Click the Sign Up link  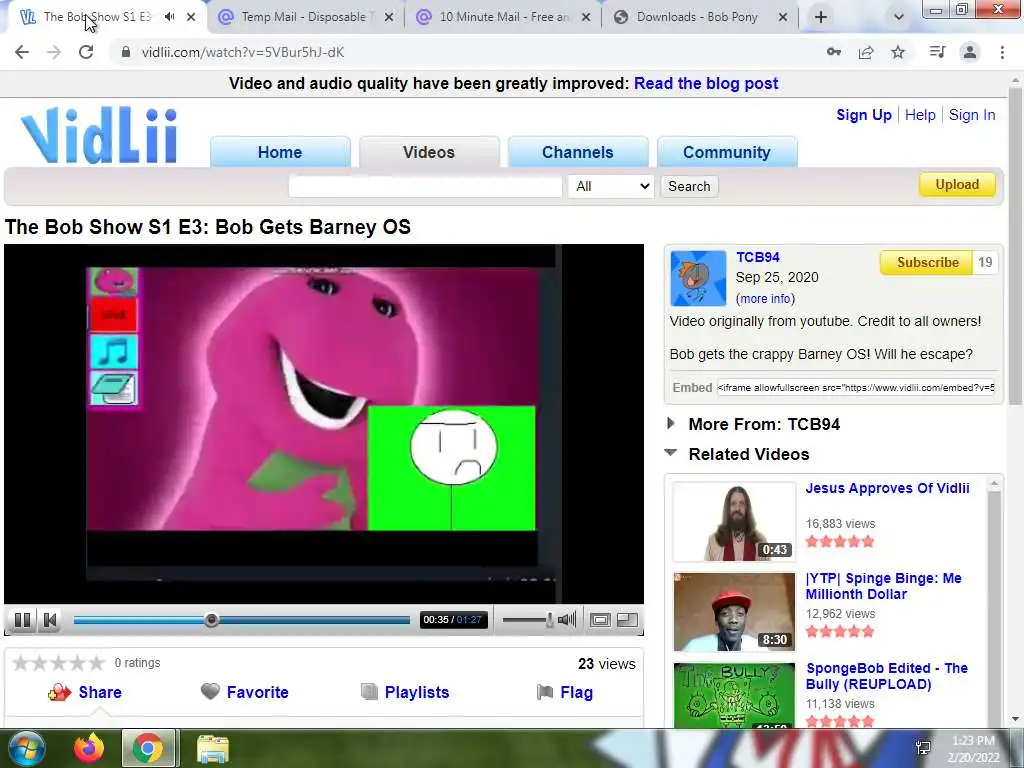click(864, 115)
